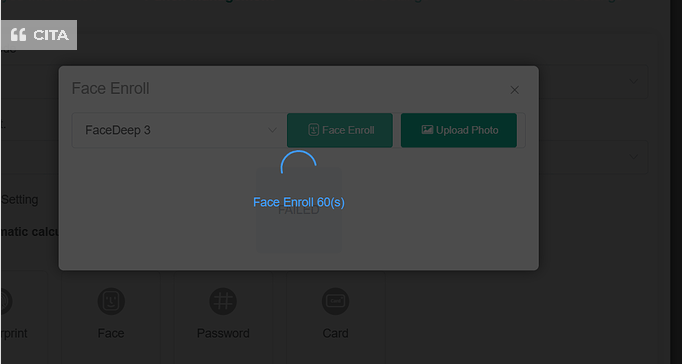
Task: Select the Password hash icon
Action: 223,301
